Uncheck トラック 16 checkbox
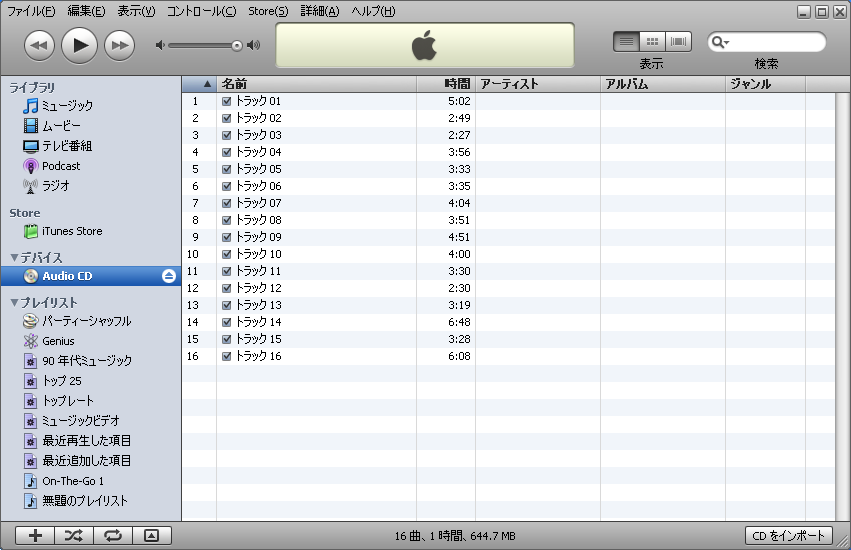This screenshot has height=550, width=851. (x=227, y=356)
